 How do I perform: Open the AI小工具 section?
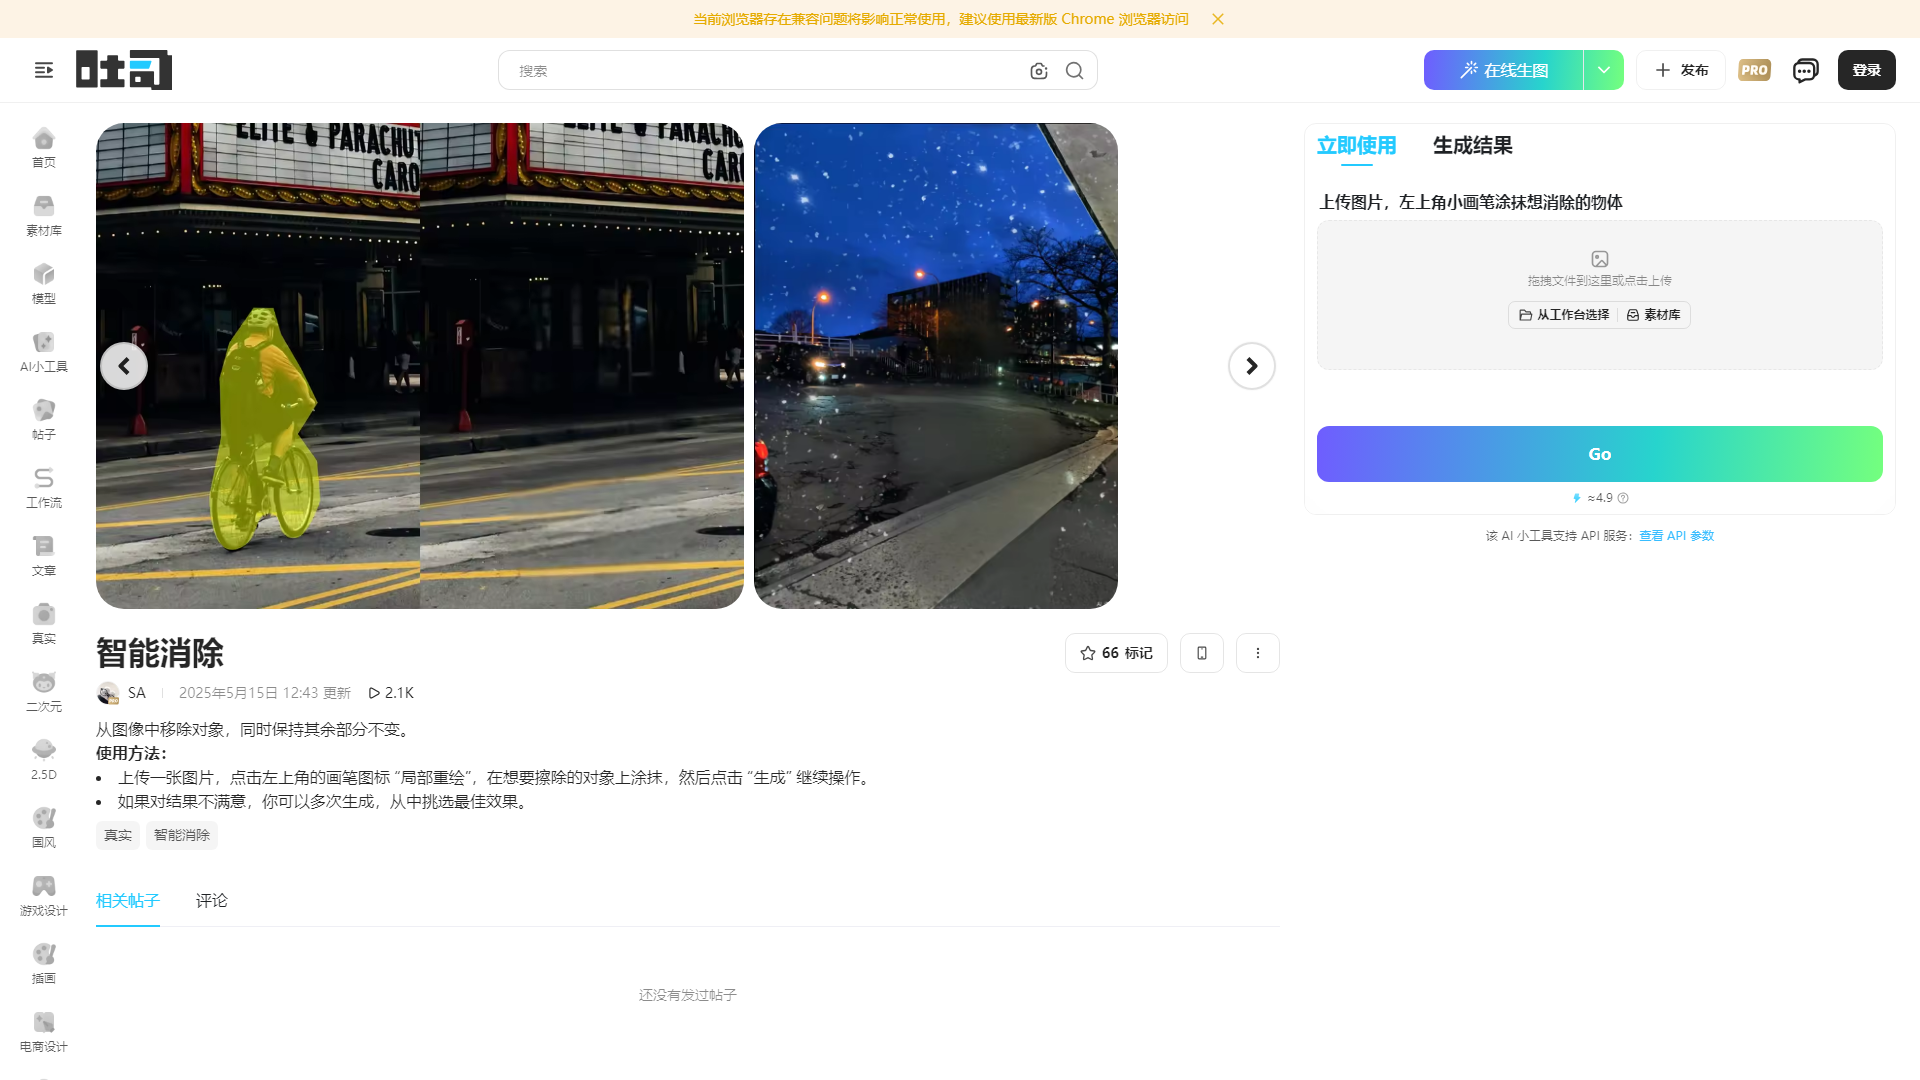(x=43, y=349)
